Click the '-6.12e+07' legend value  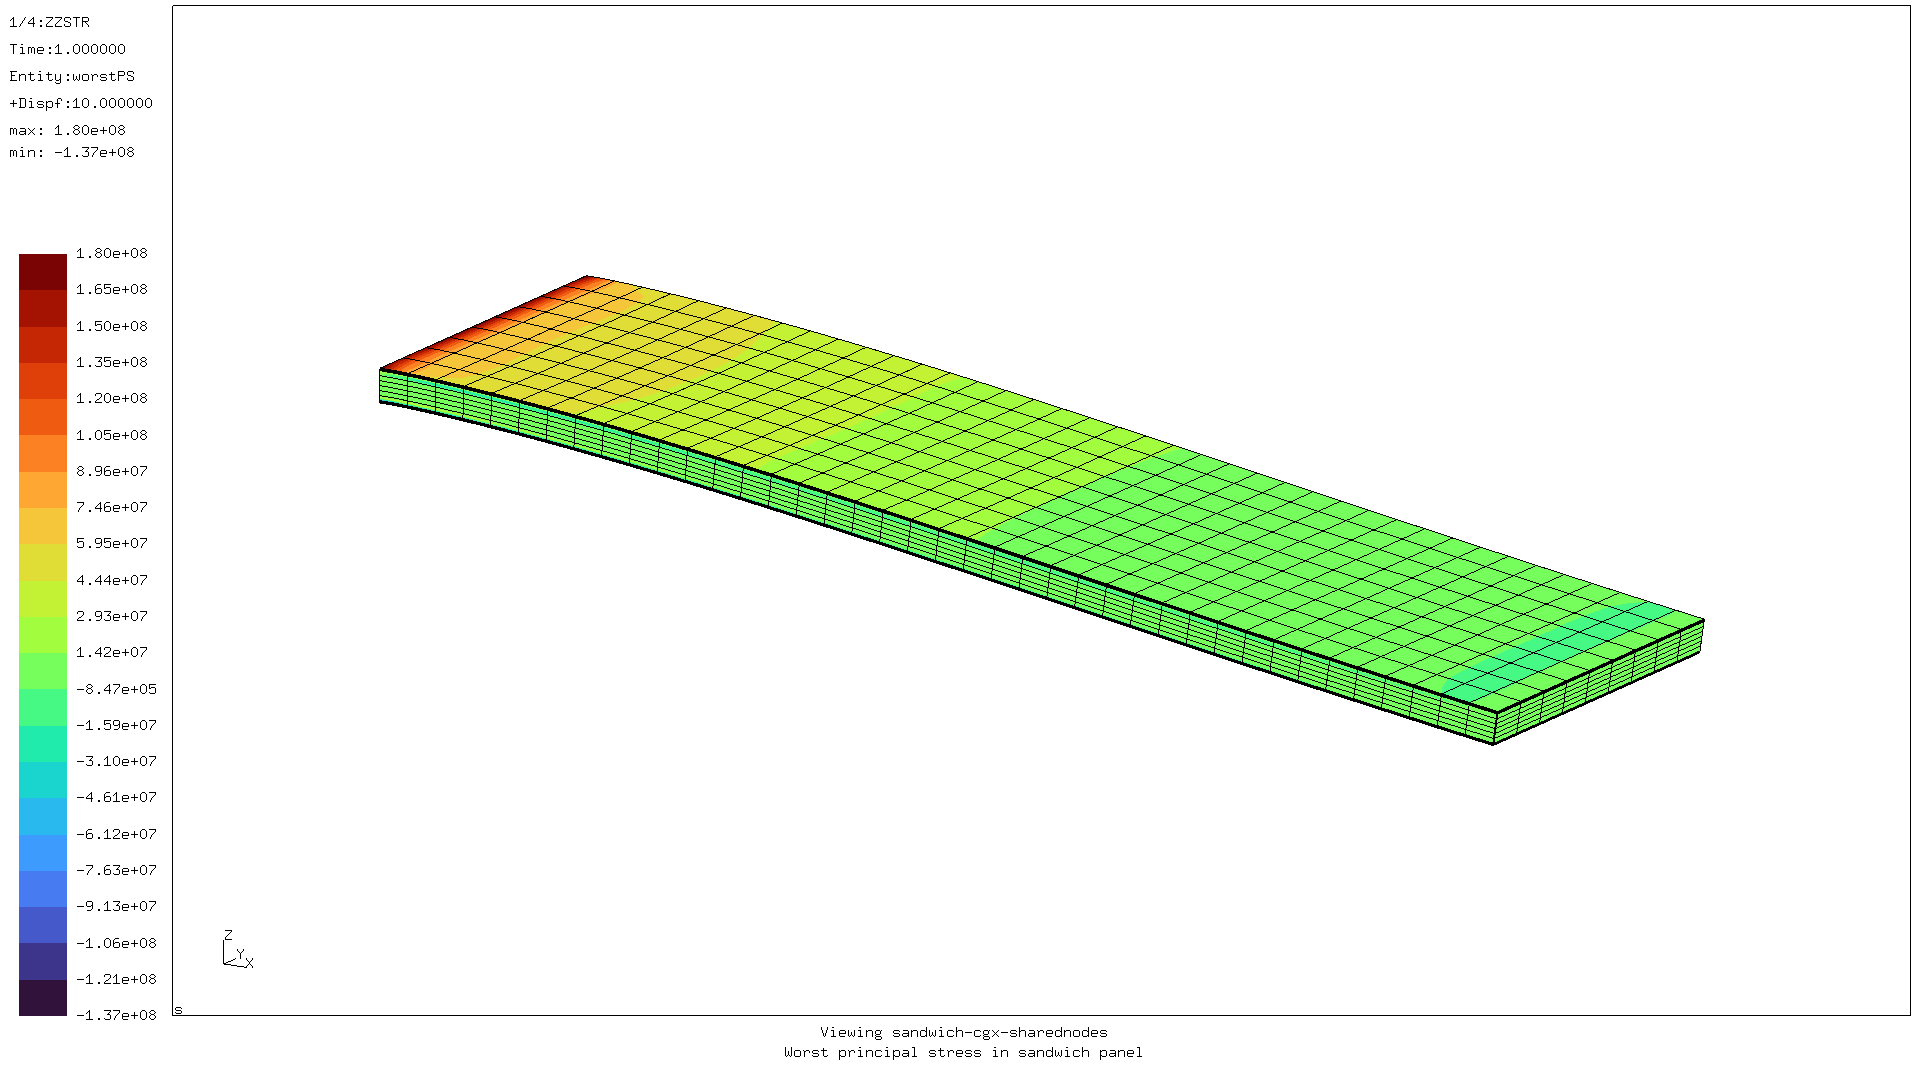[116, 834]
